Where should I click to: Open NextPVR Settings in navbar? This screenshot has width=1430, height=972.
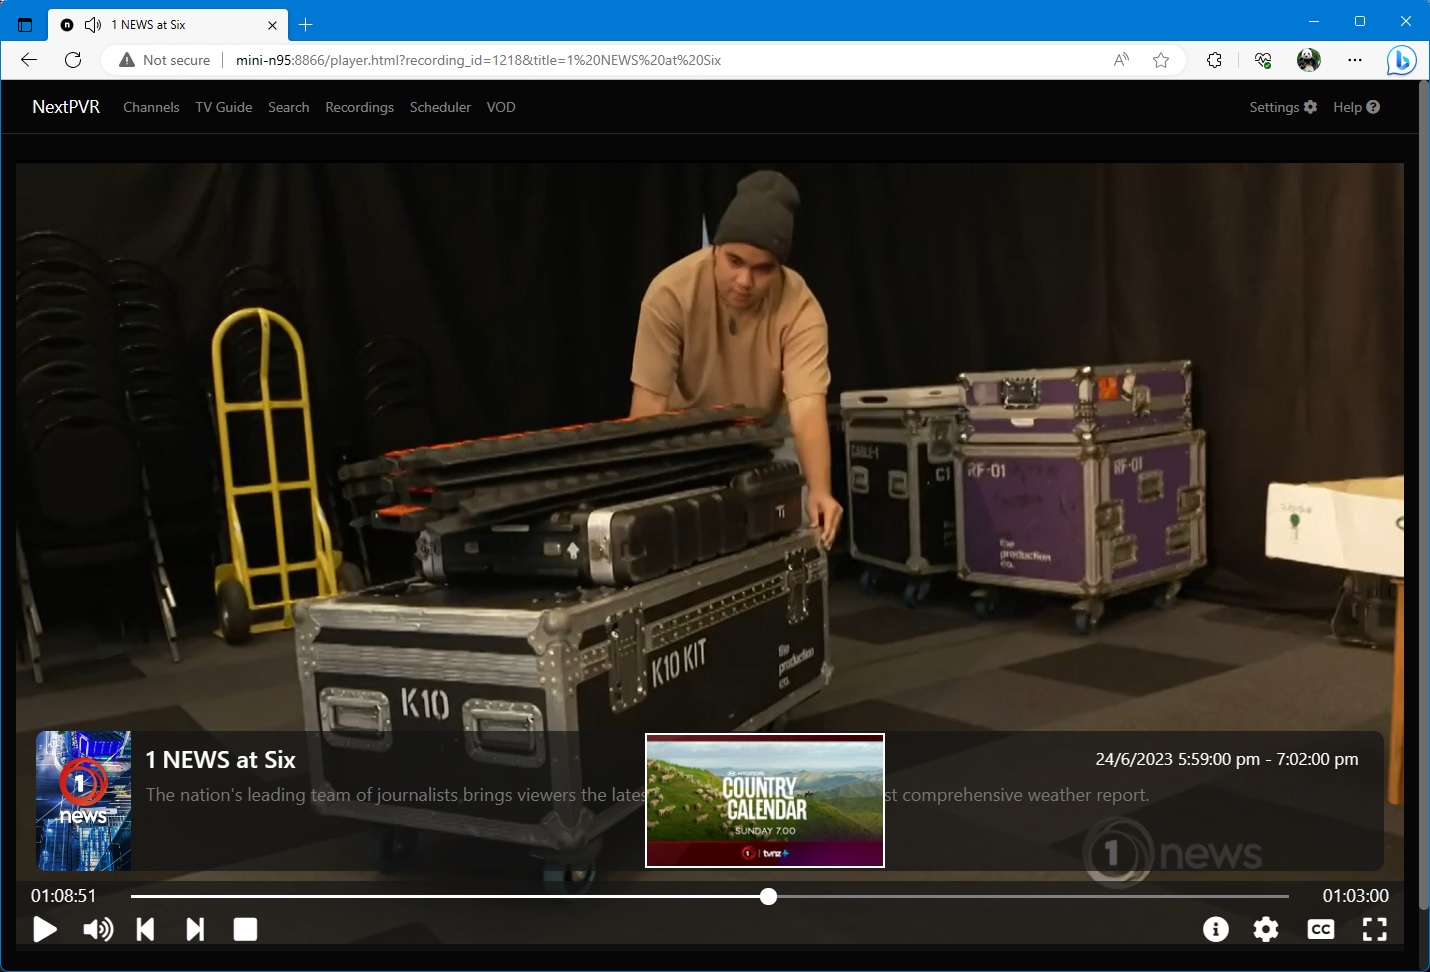(x=1282, y=107)
